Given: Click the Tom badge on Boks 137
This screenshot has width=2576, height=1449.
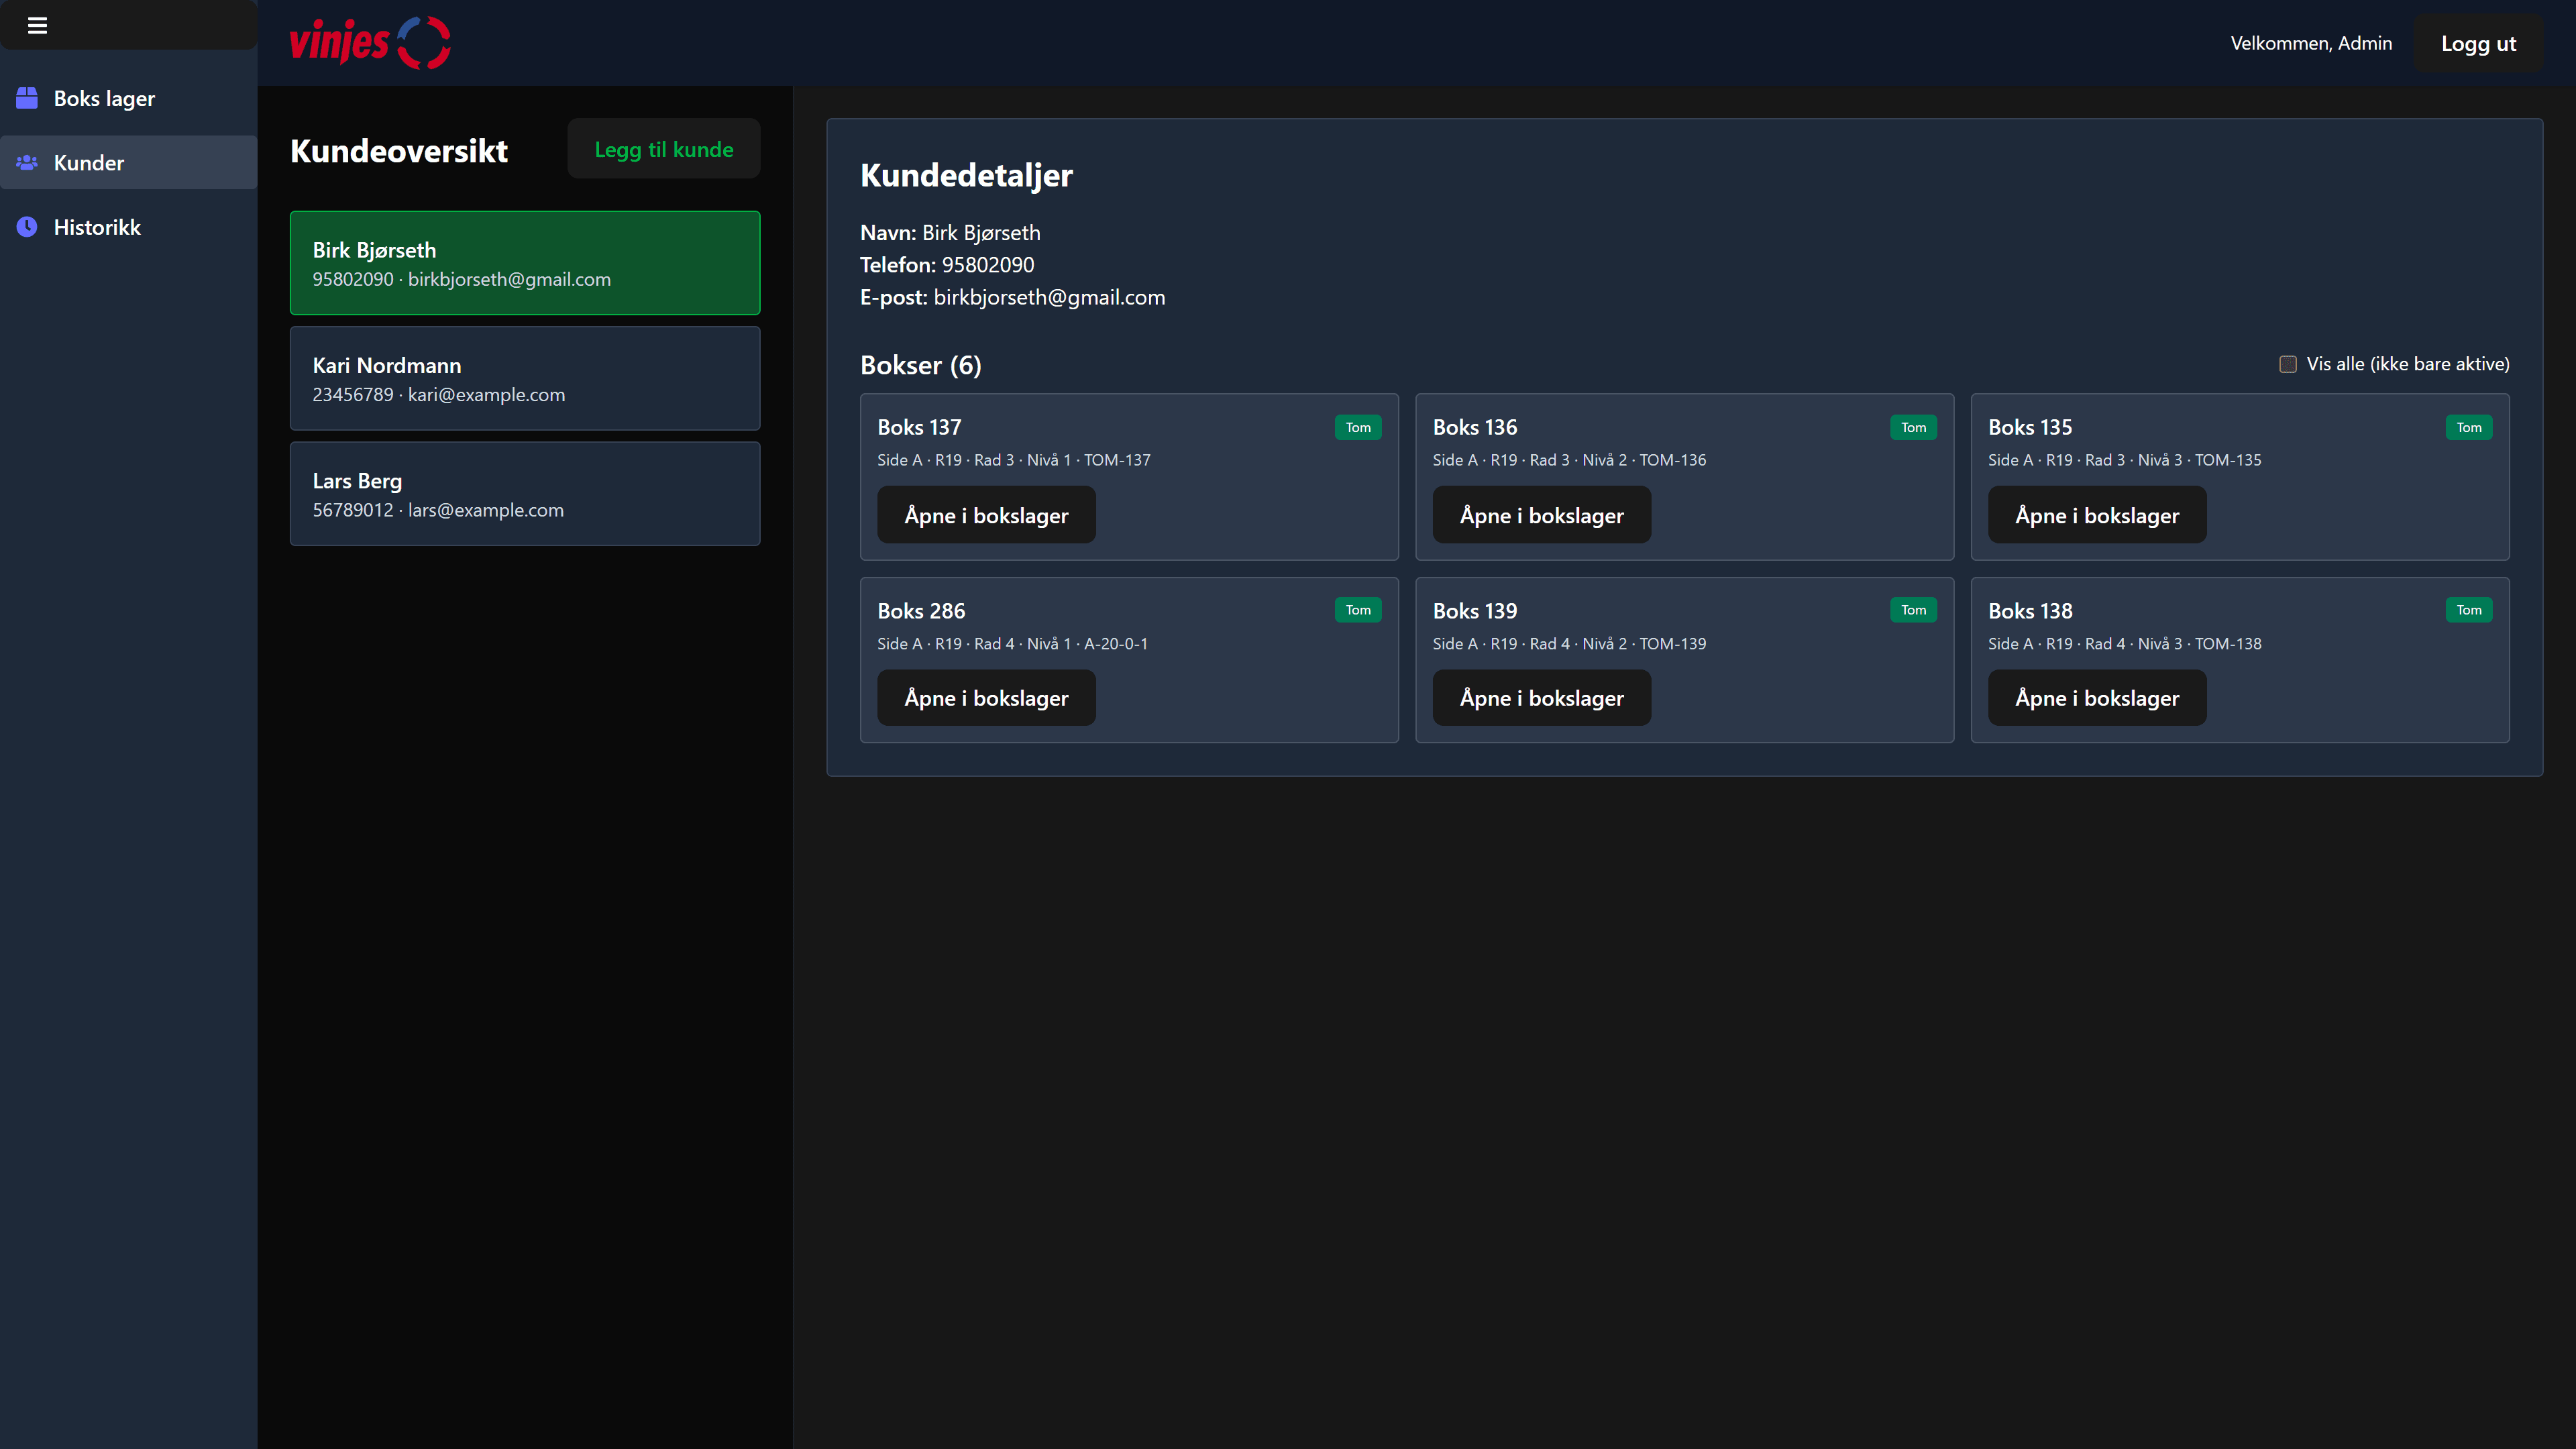Looking at the screenshot, I should coord(1357,427).
